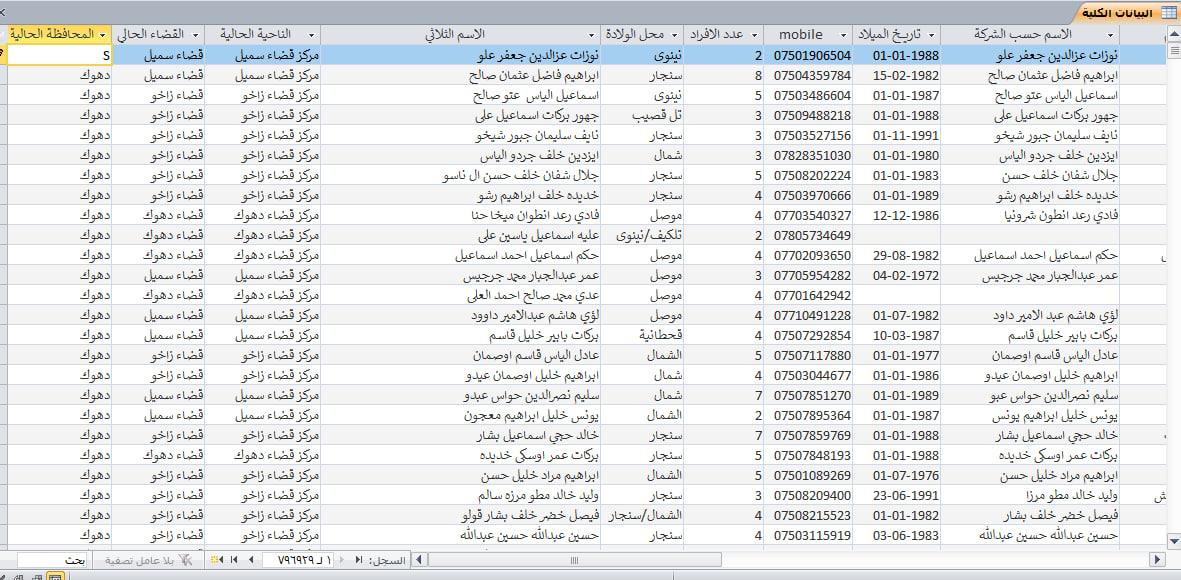
Task: Click the 'الاسم حسب الشركة' column header
Action: coord(1040,34)
